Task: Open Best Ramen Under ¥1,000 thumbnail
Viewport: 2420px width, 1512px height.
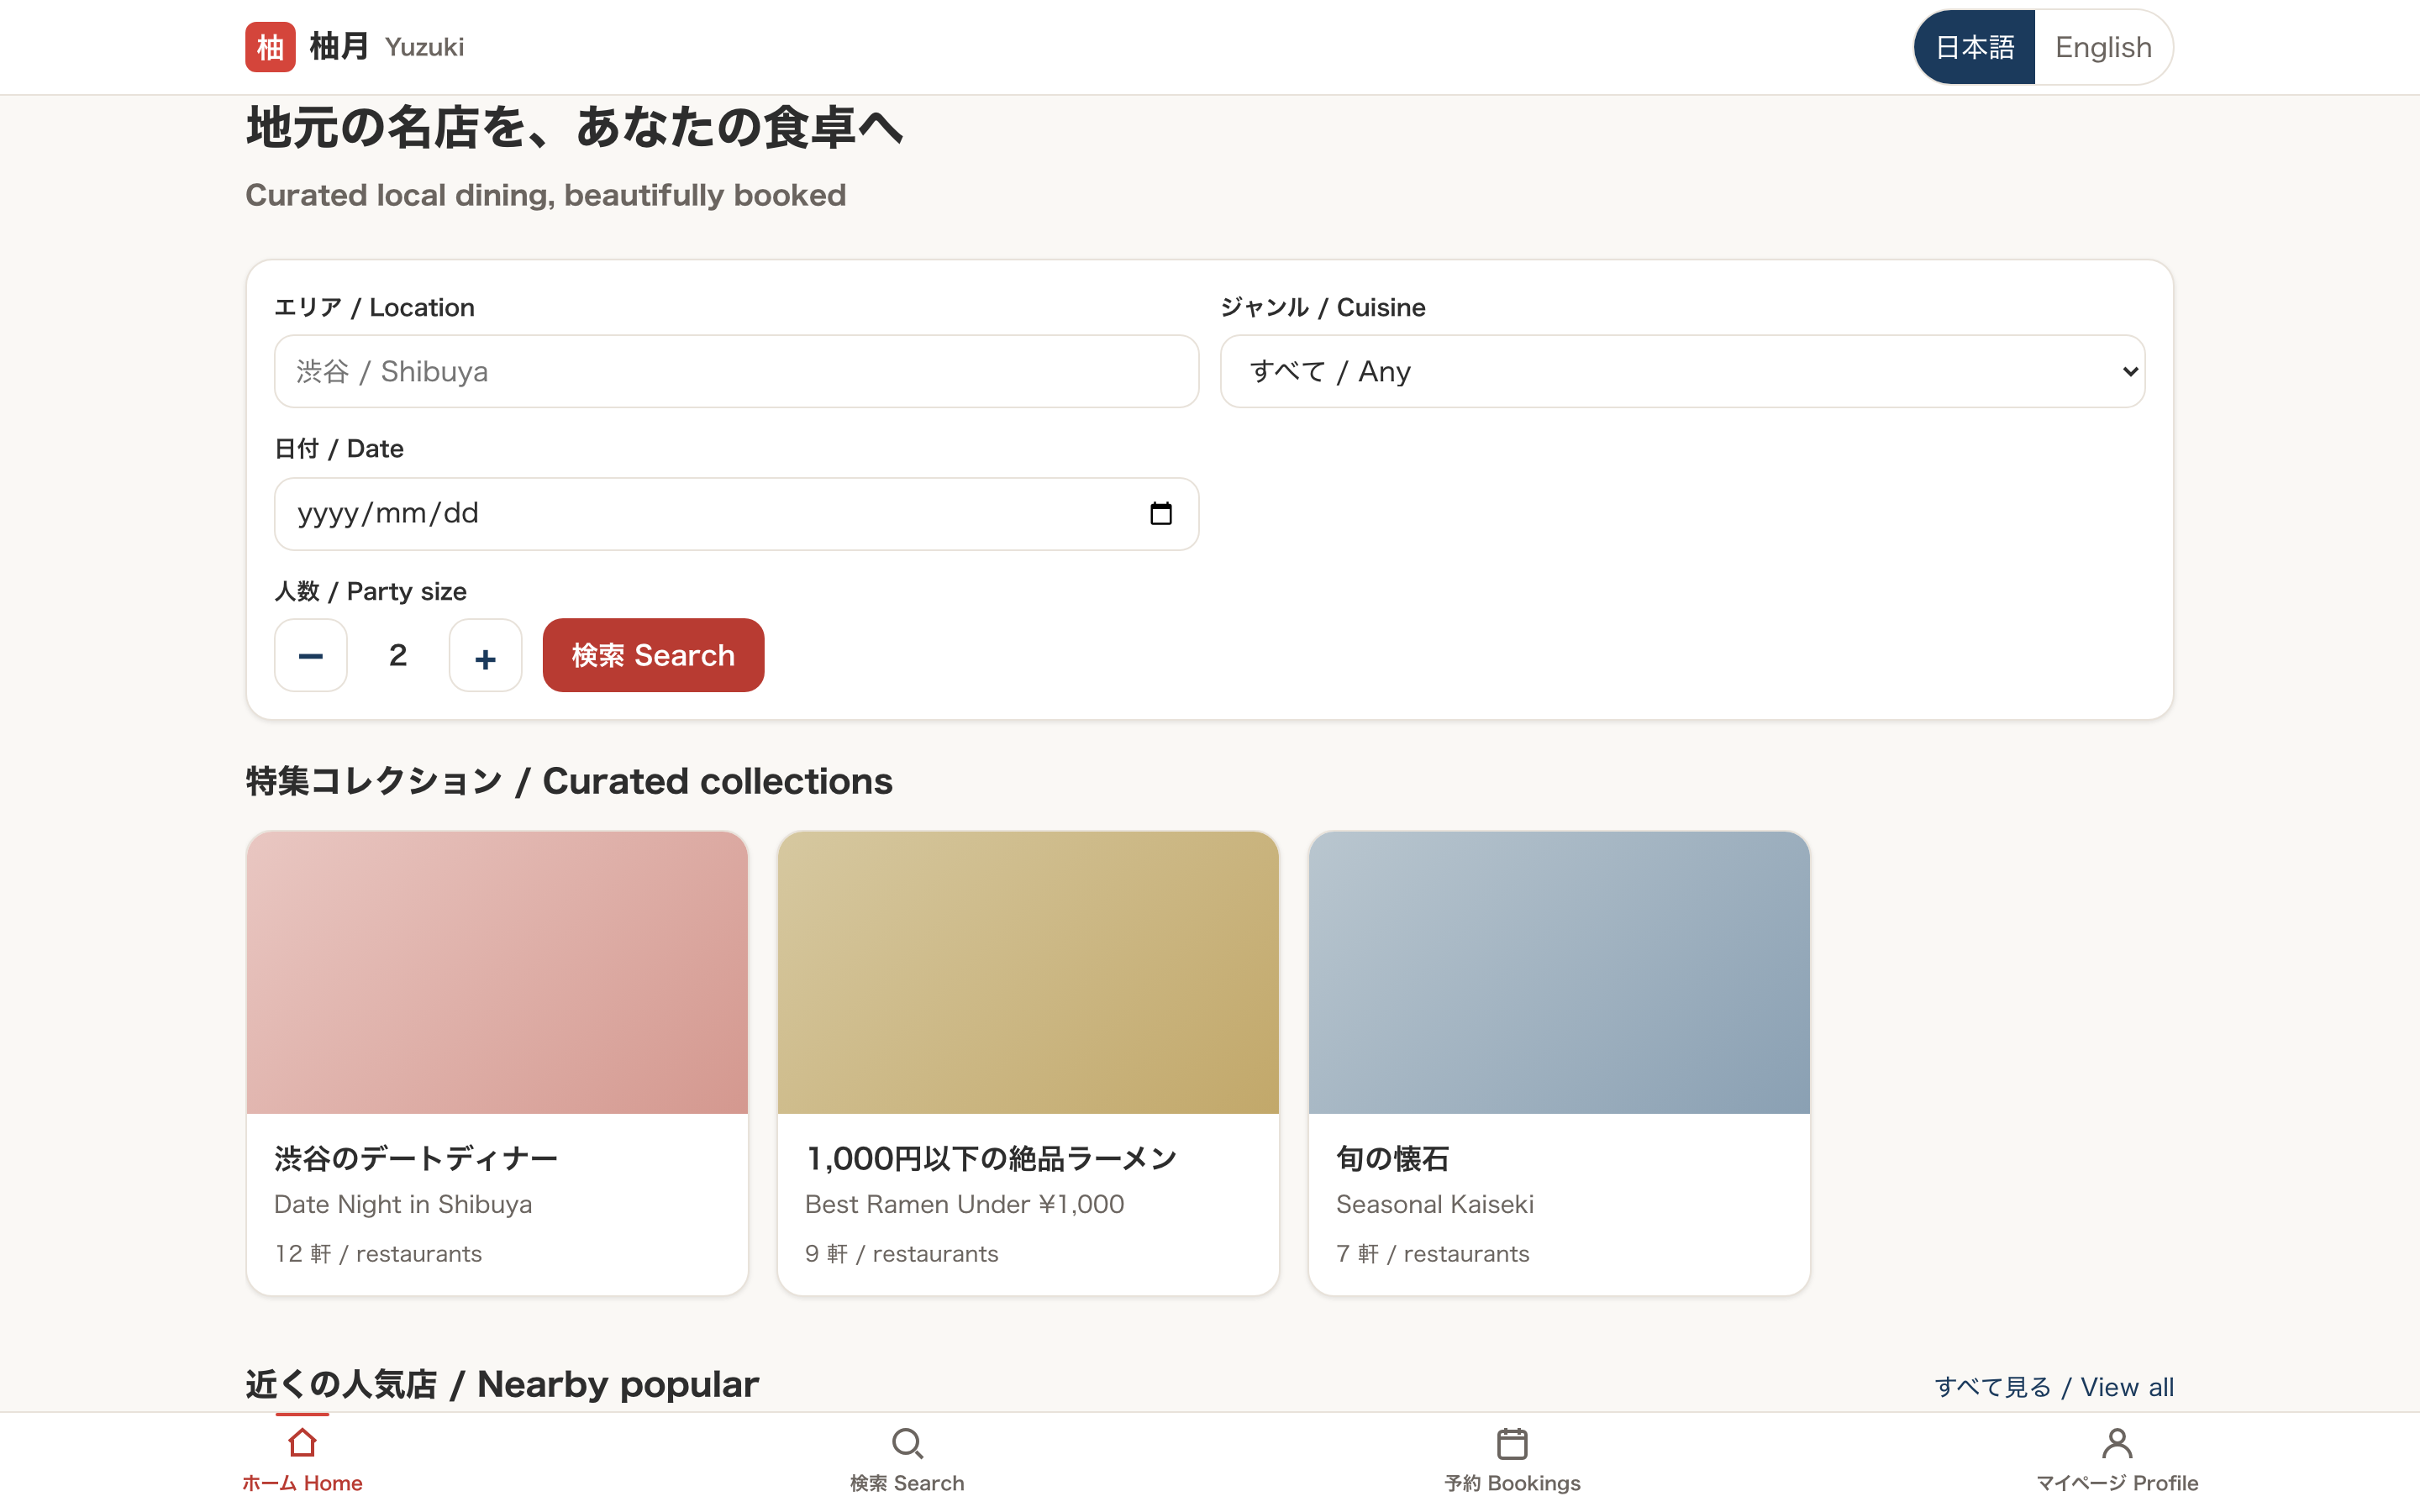Action: [1028, 972]
